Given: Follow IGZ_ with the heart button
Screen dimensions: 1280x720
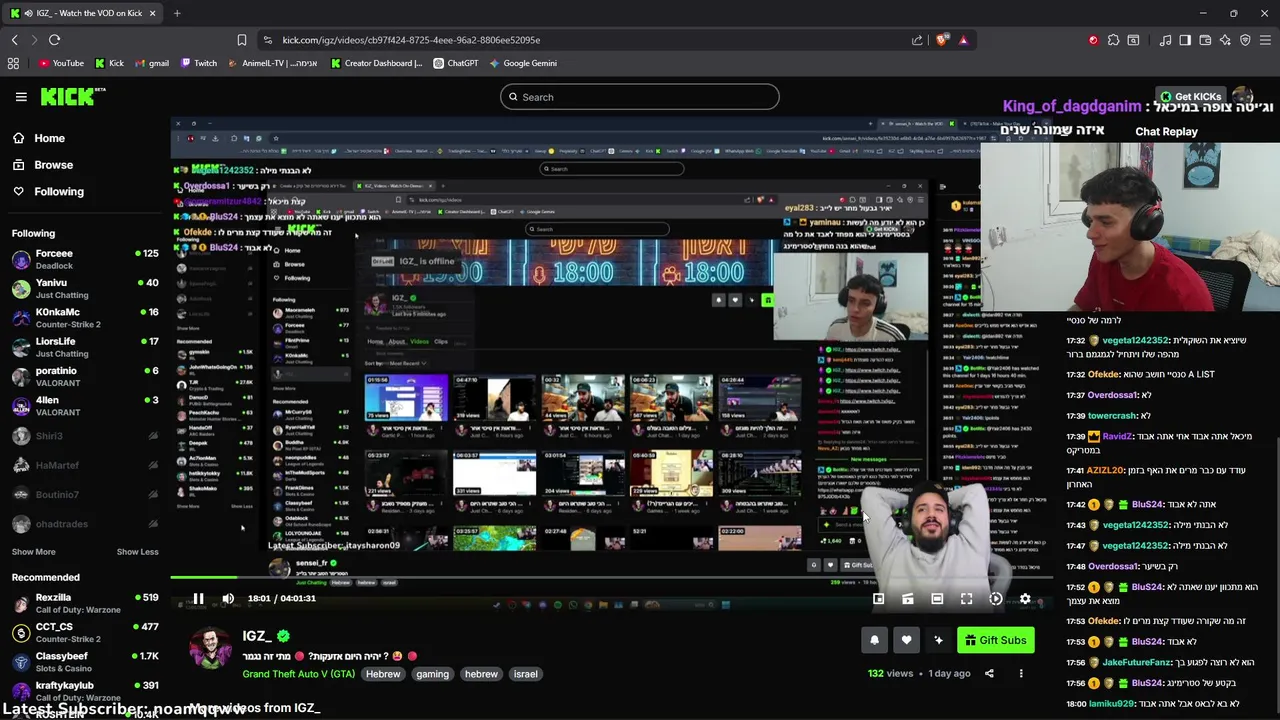Looking at the screenshot, I should pyautogui.click(x=906, y=640).
